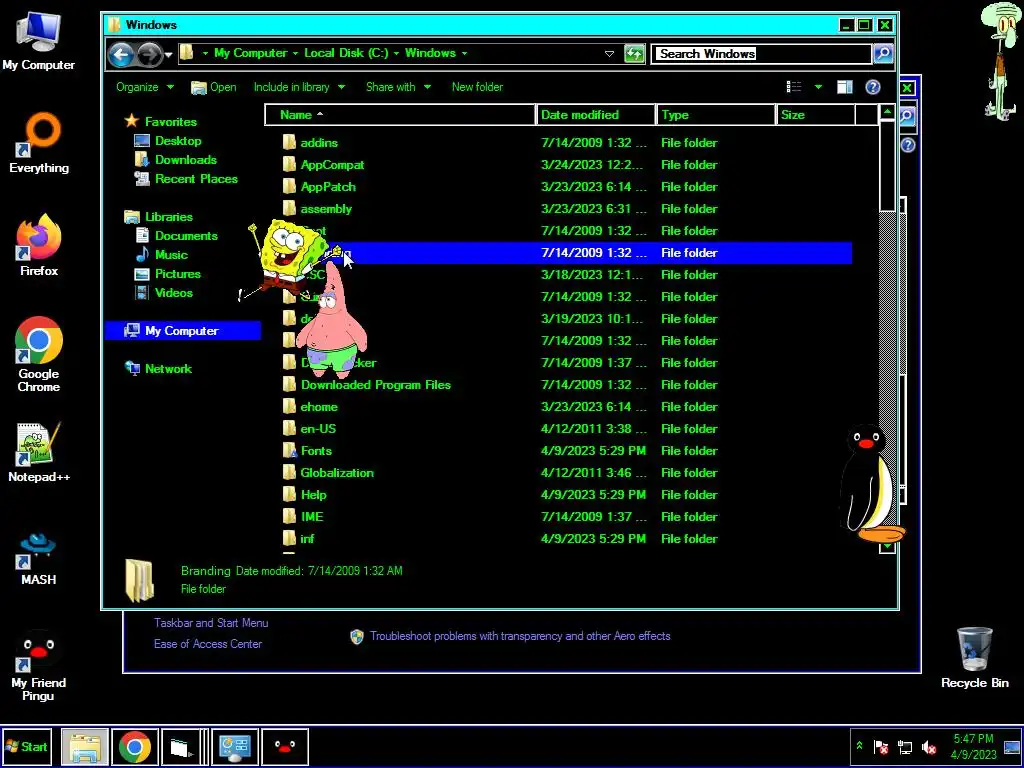Open Everything desktop shortcut
This screenshot has width=1024, height=768.
point(39,144)
